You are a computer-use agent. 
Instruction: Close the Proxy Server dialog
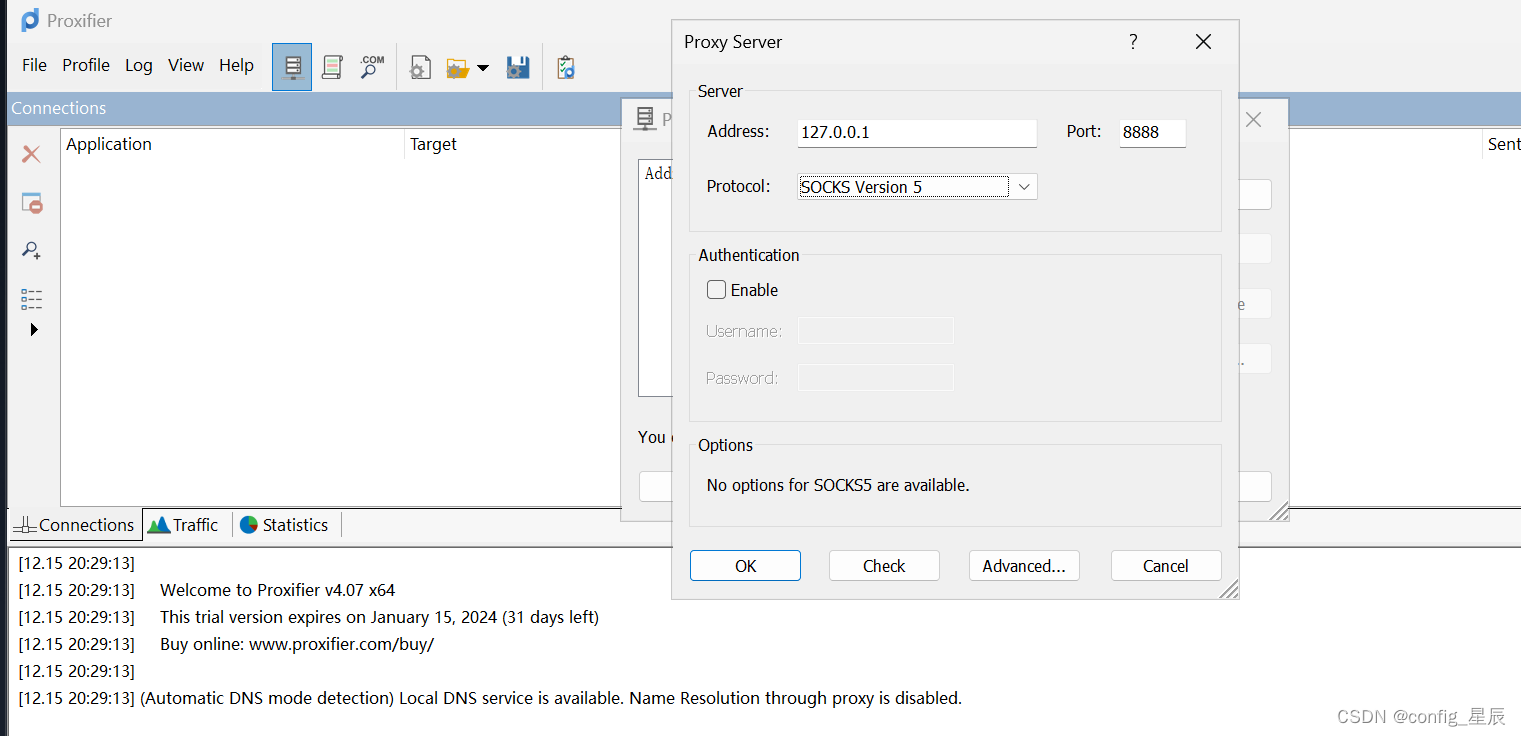point(1203,42)
